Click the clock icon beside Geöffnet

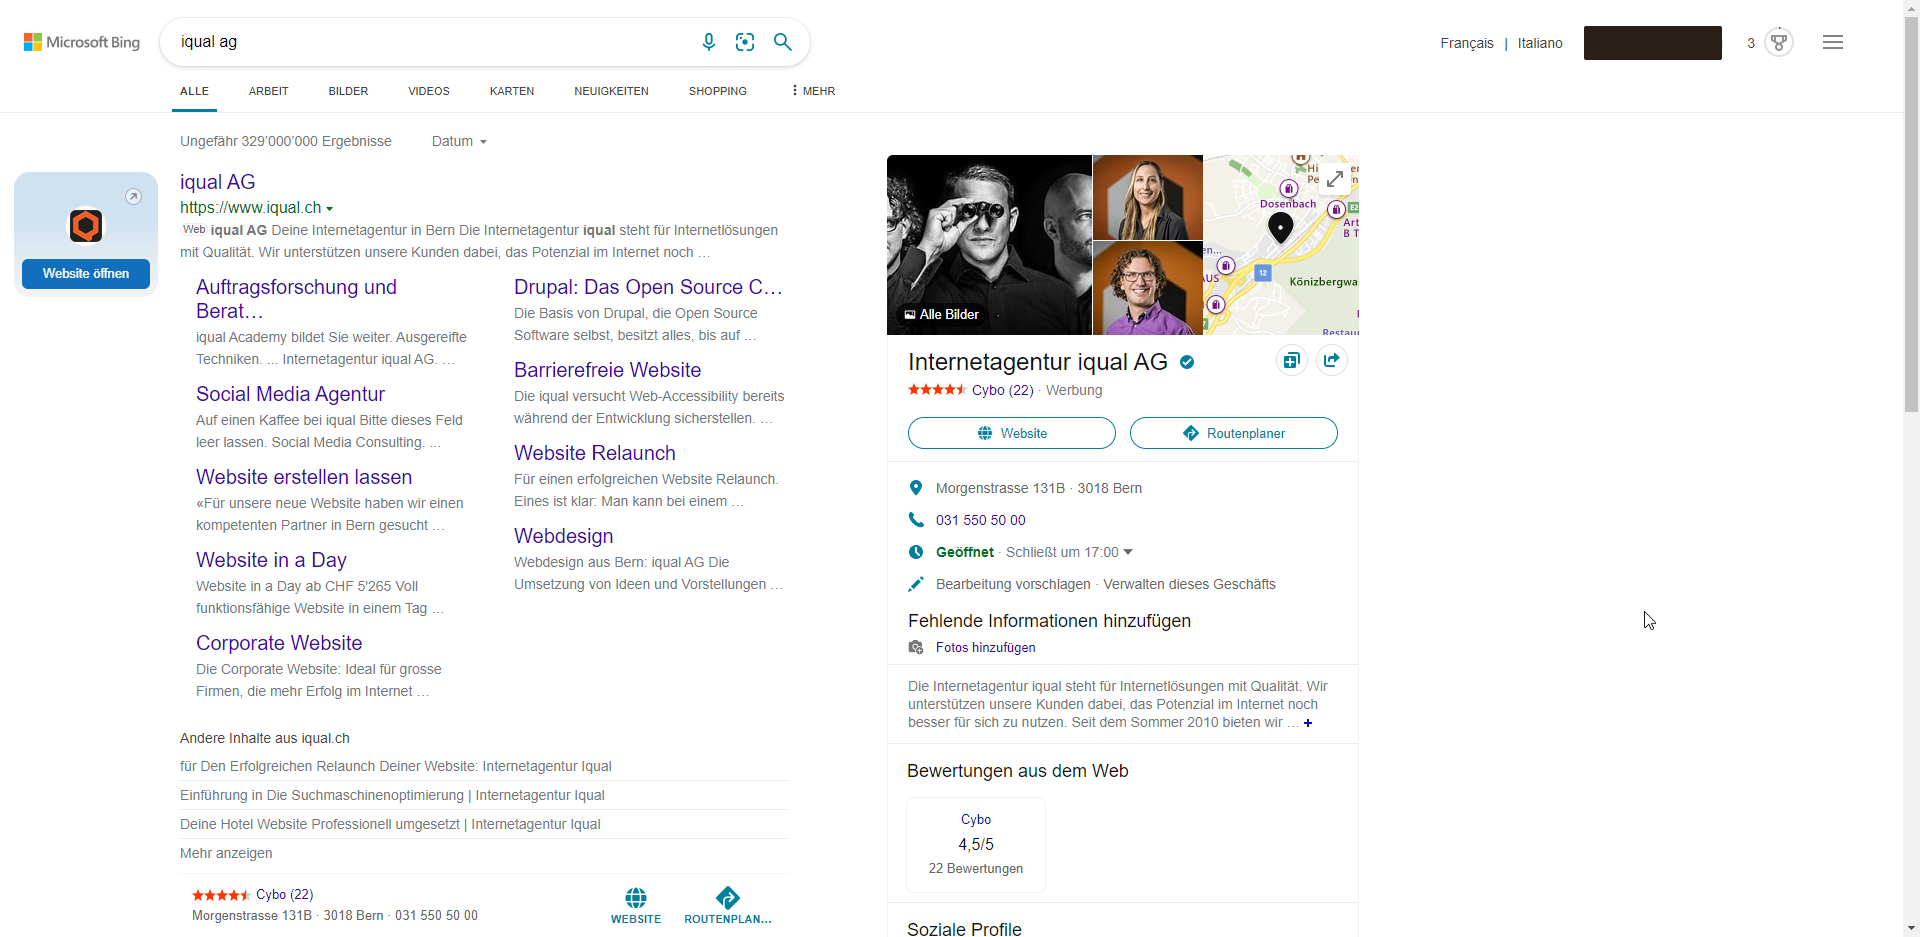(x=915, y=552)
